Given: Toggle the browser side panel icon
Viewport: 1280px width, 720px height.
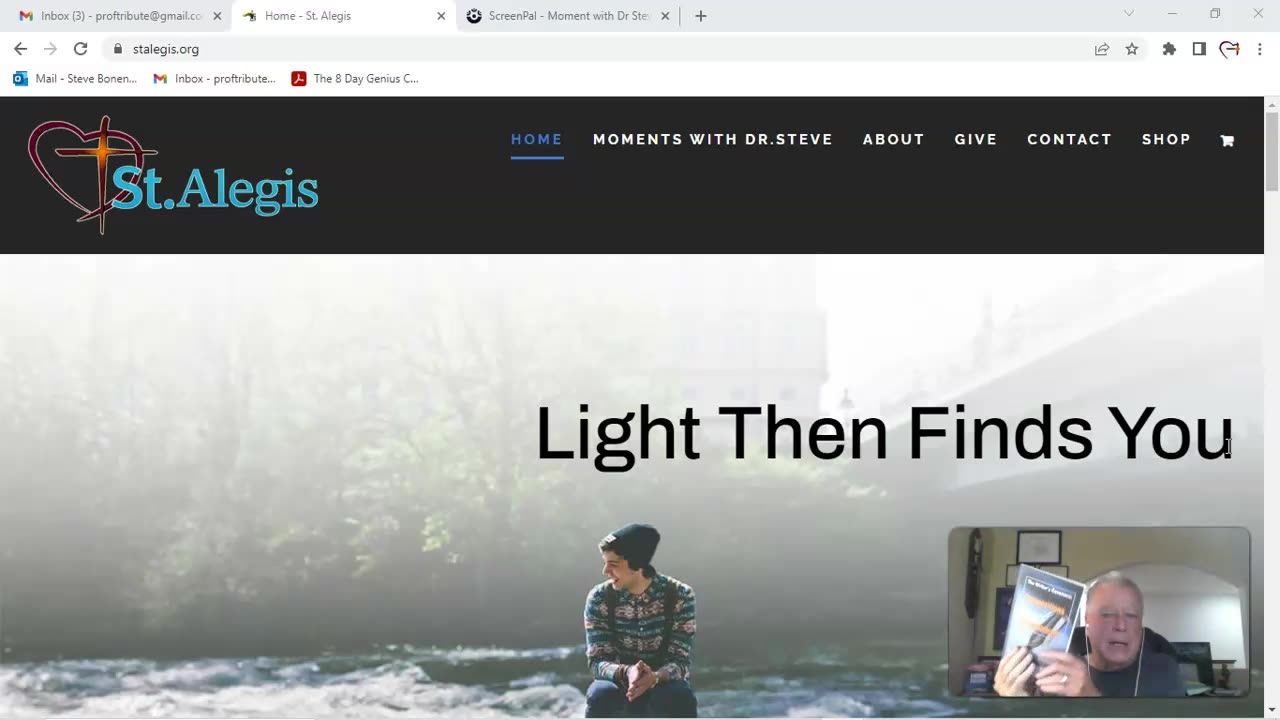Looking at the screenshot, I should (1199, 49).
